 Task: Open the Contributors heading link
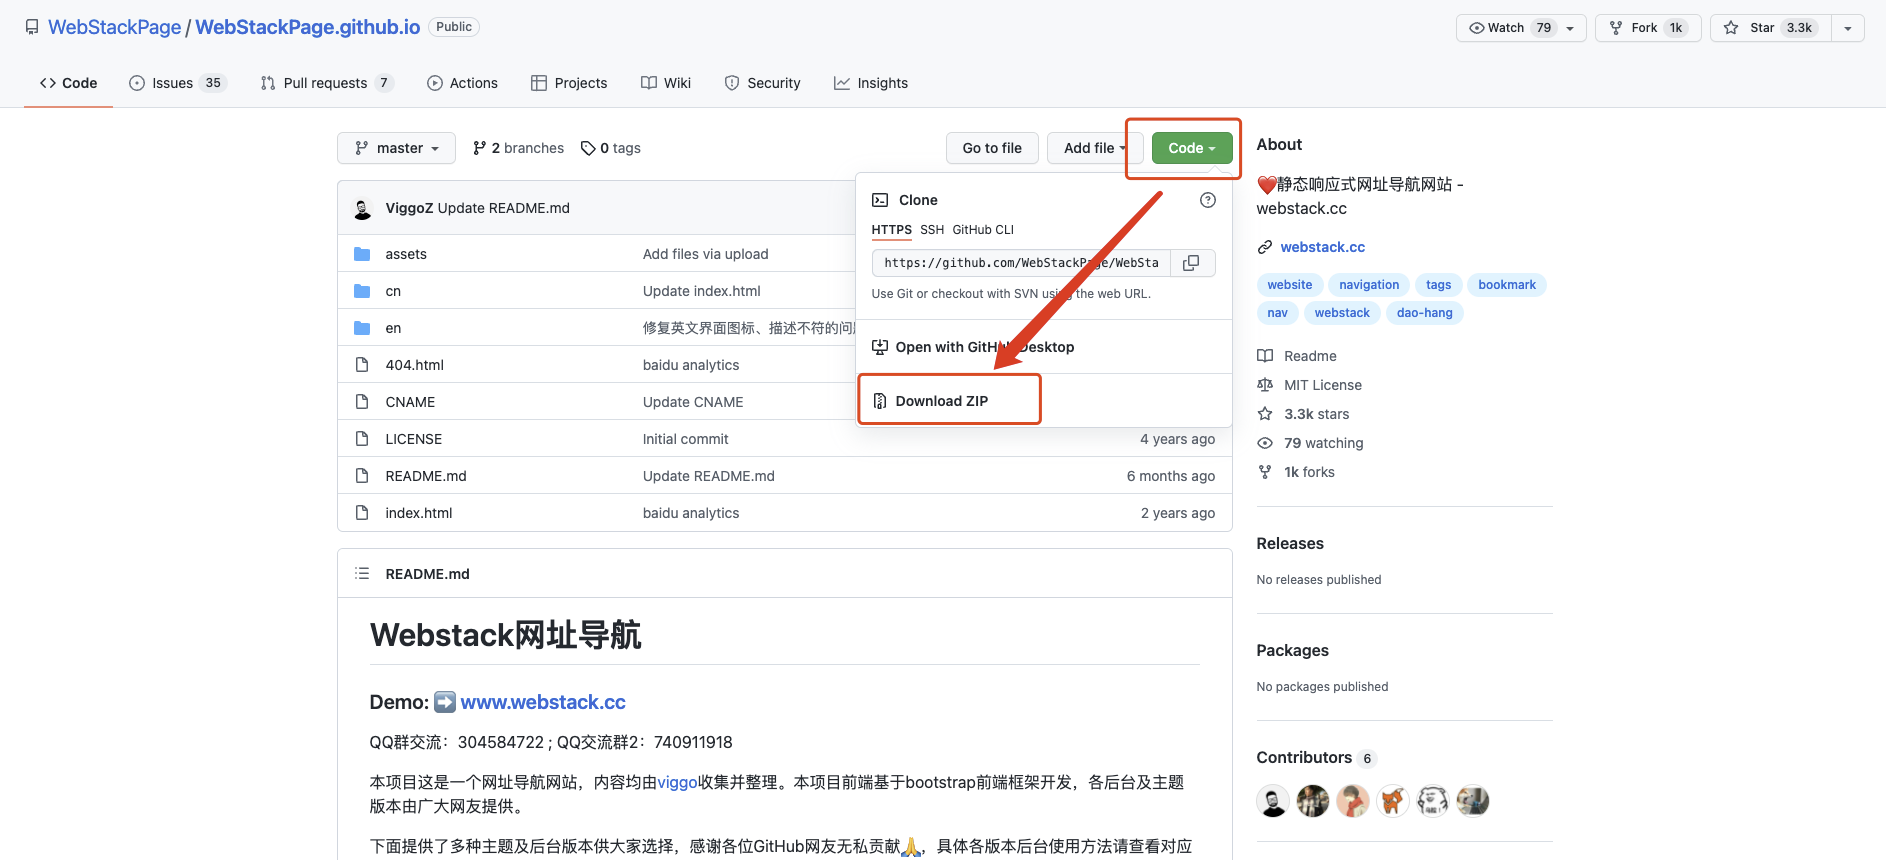tap(1304, 757)
